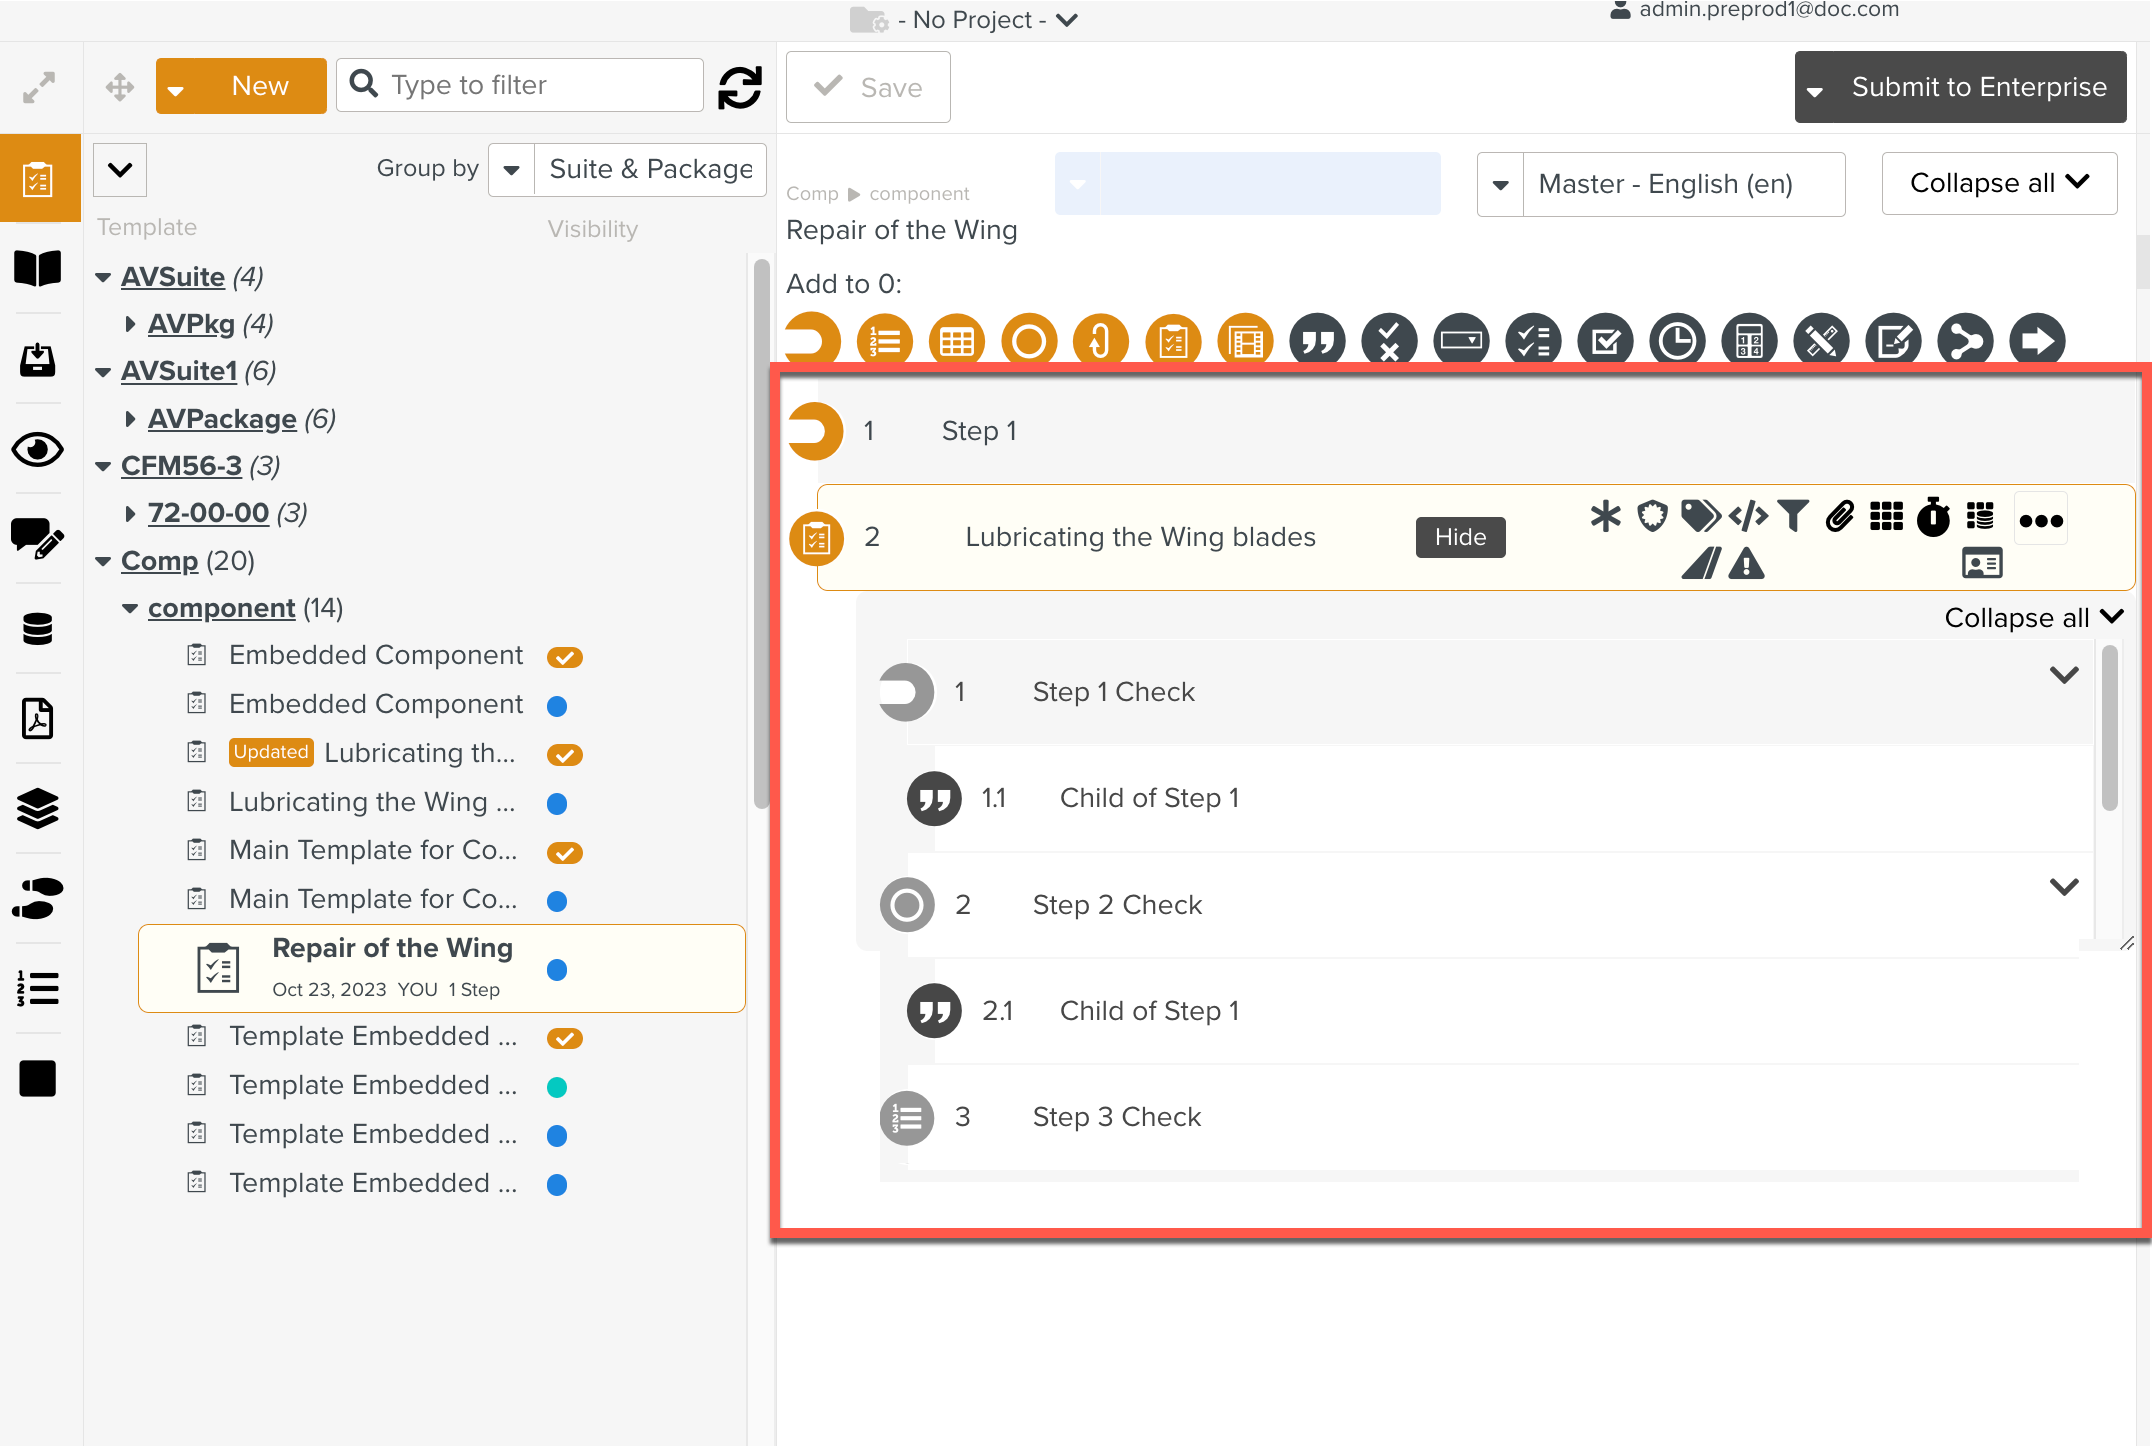Expand the Step 1 Check chevron
The image size is (2152, 1446).
2064,675
